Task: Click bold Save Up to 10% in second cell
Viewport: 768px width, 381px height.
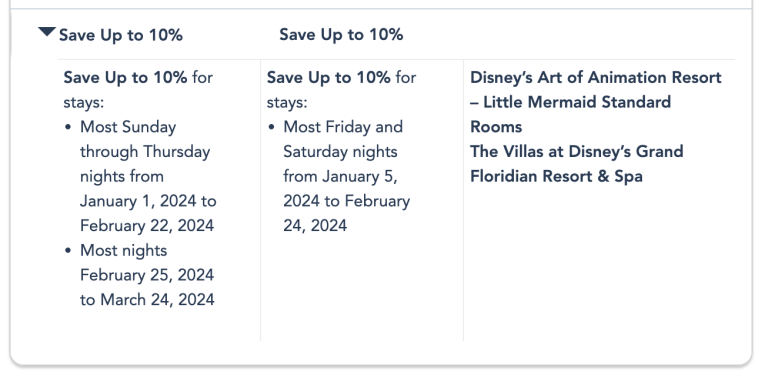Action: tap(329, 77)
